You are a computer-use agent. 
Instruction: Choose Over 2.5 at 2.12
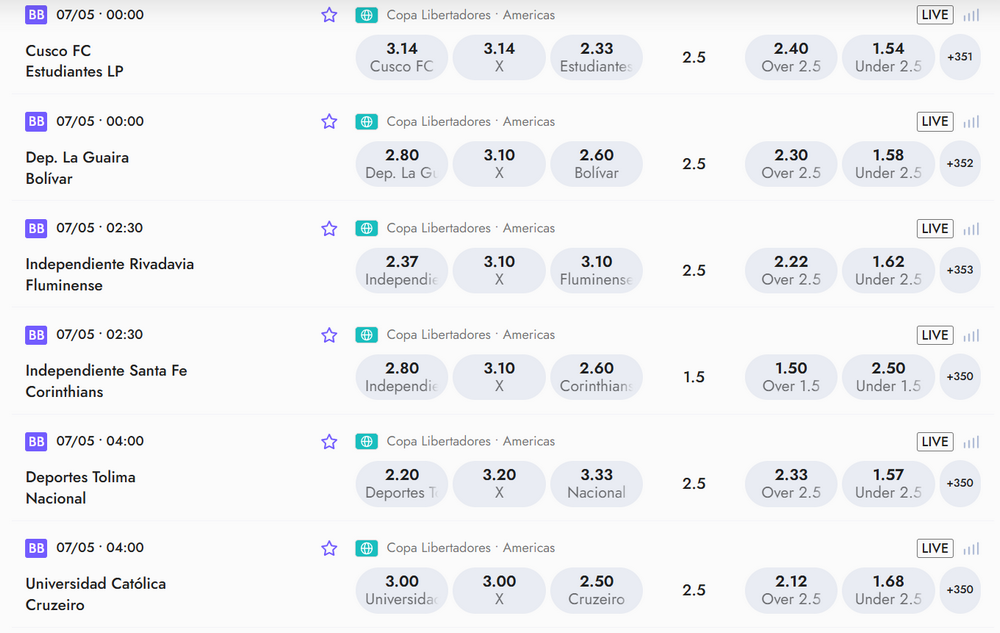click(x=791, y=590)
